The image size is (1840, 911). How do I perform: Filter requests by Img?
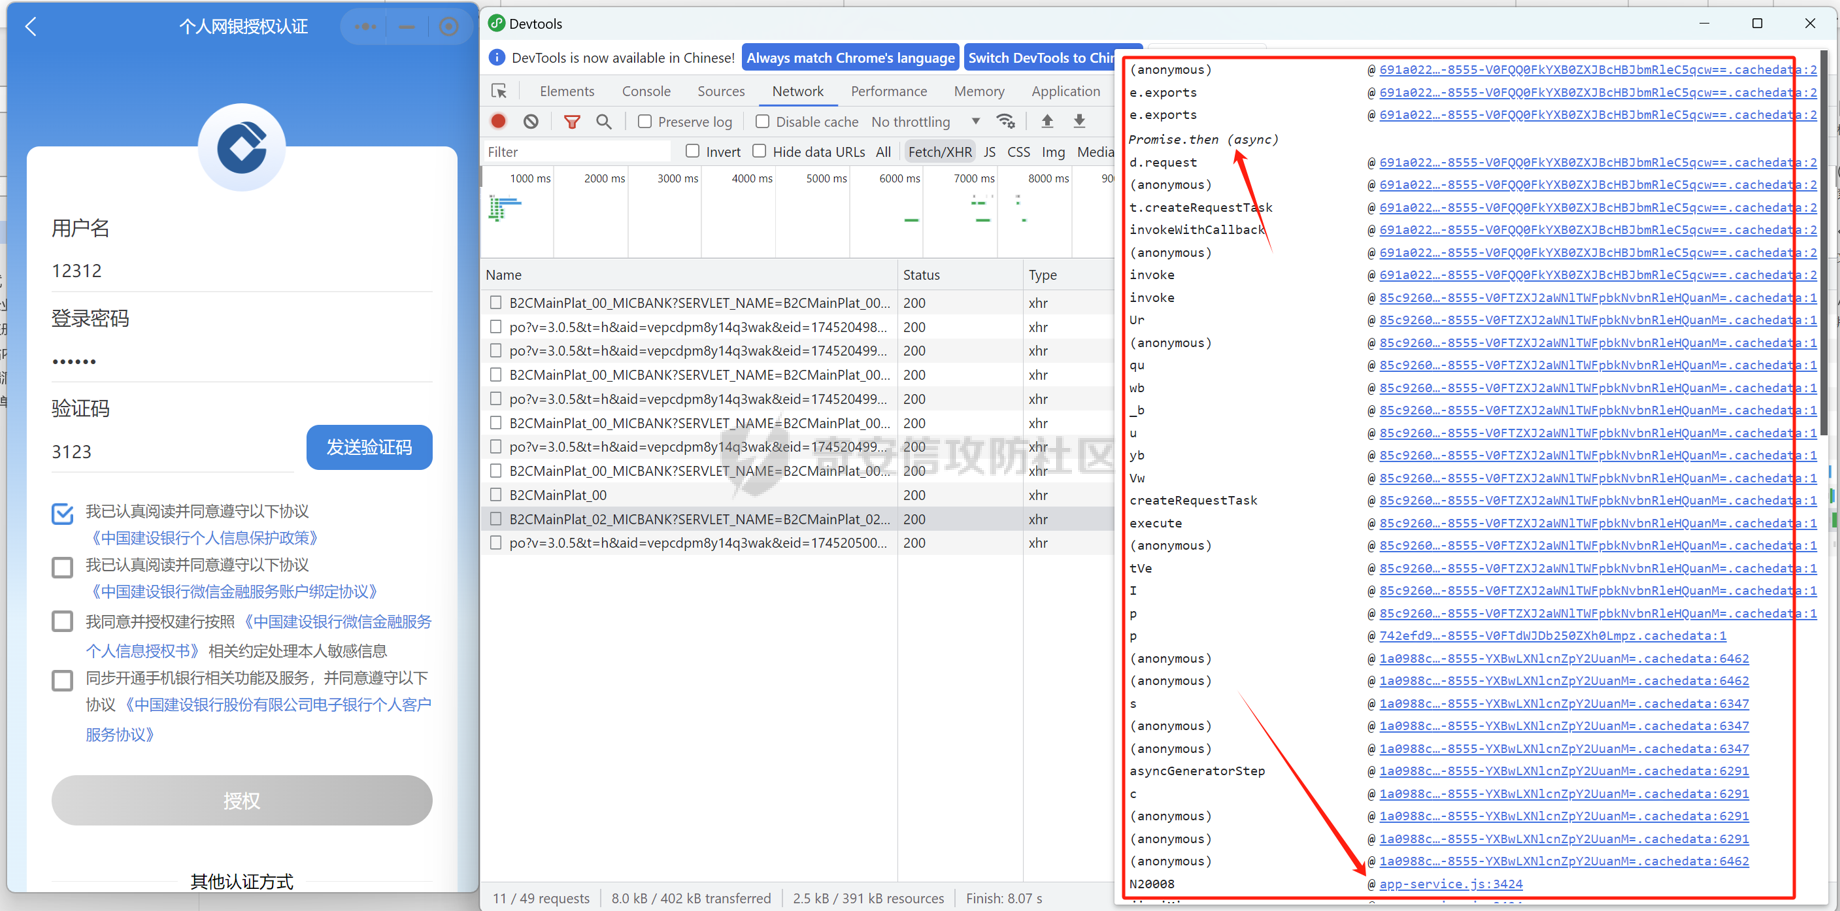coord(1053,152)
